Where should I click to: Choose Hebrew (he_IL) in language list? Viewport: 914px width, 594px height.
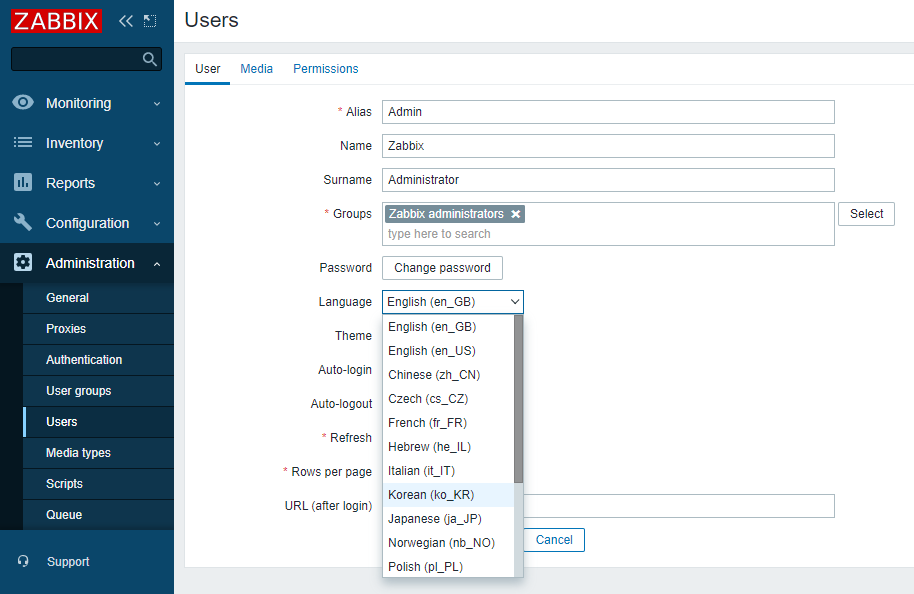pyautogui.click(x=448, y=447)
